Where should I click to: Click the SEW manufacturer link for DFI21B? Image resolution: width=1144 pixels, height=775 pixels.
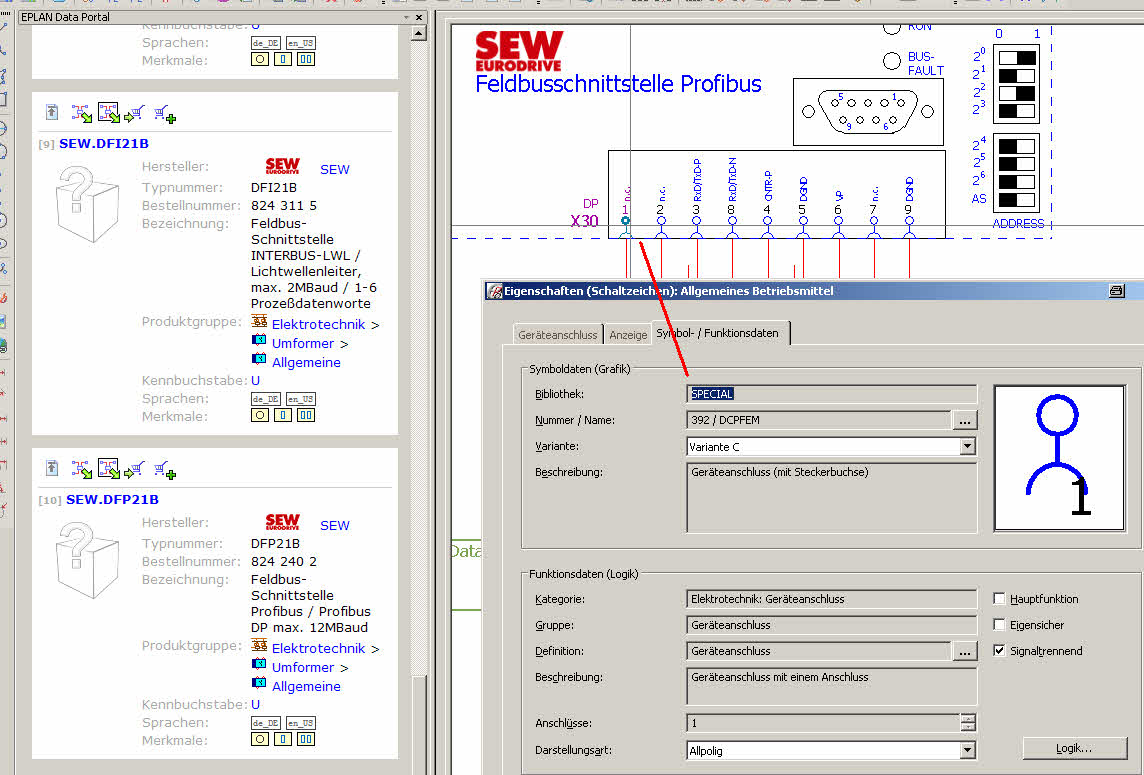[x=335, y=169]
